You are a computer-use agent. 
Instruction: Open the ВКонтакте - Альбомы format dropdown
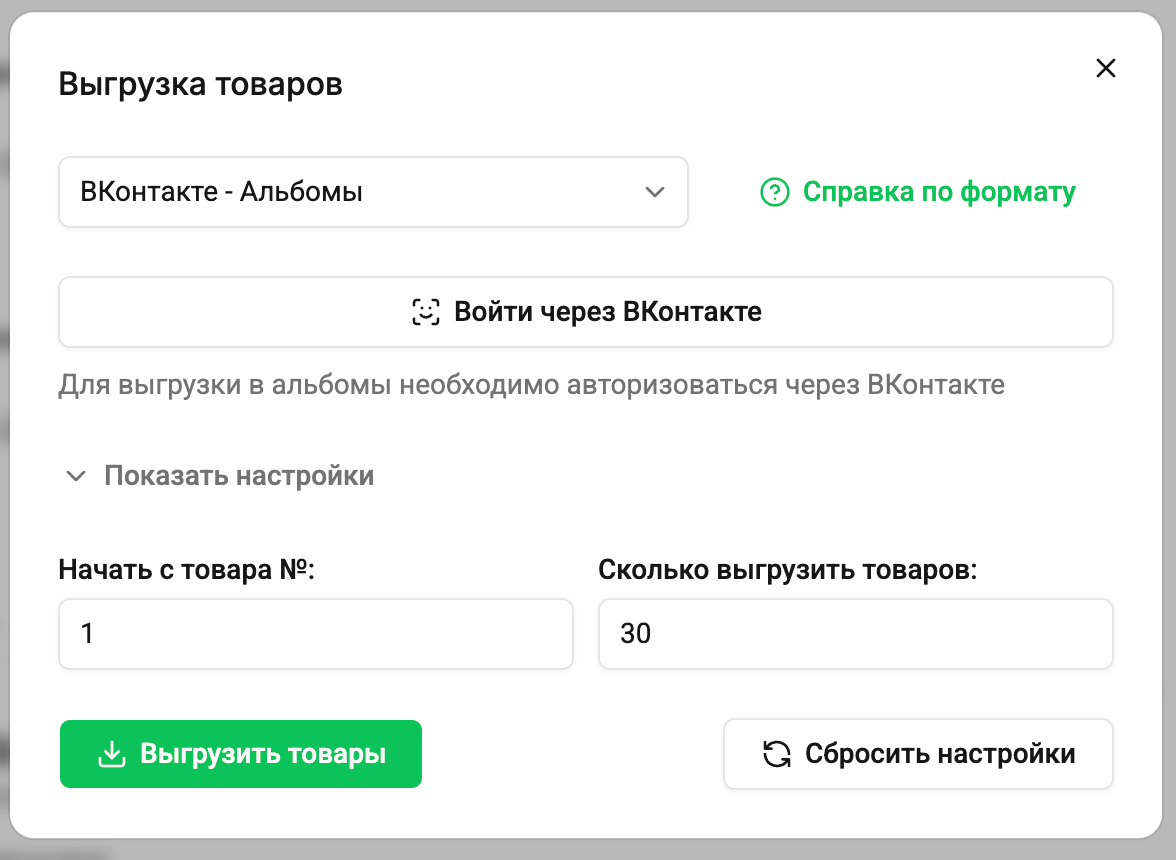(374, 192)
